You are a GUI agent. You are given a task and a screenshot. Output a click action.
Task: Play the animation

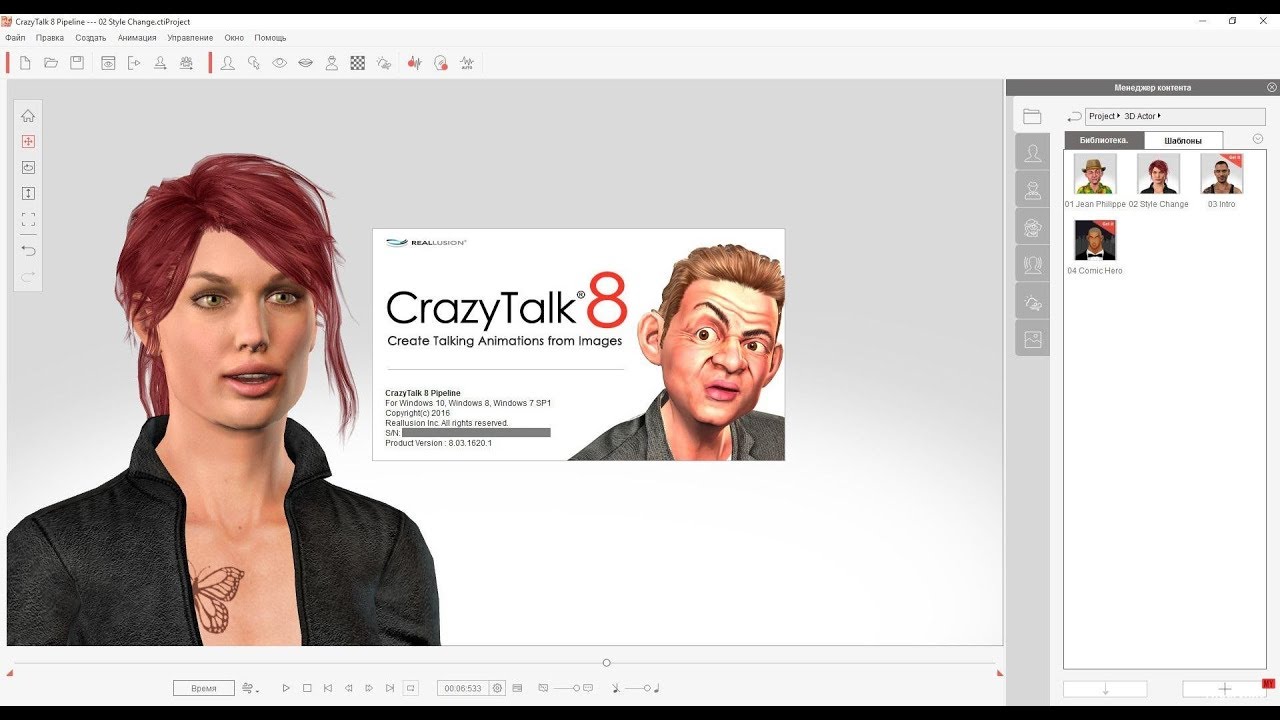click(286, 688)
